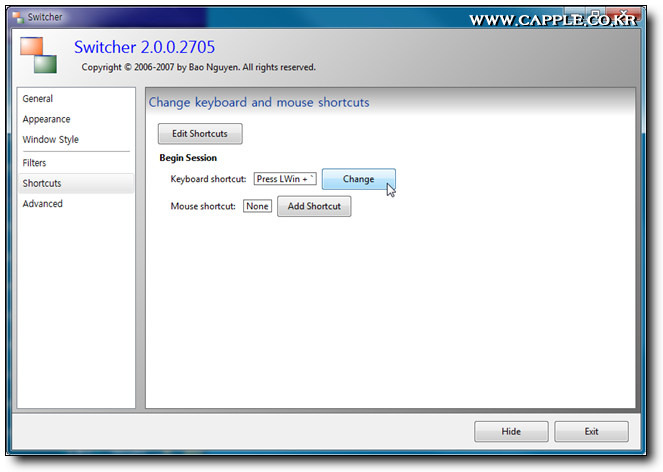Click the keyboard shortcut field 'Press LWin + `'
This screenshot has width=663, height=472.
(285, 179)
